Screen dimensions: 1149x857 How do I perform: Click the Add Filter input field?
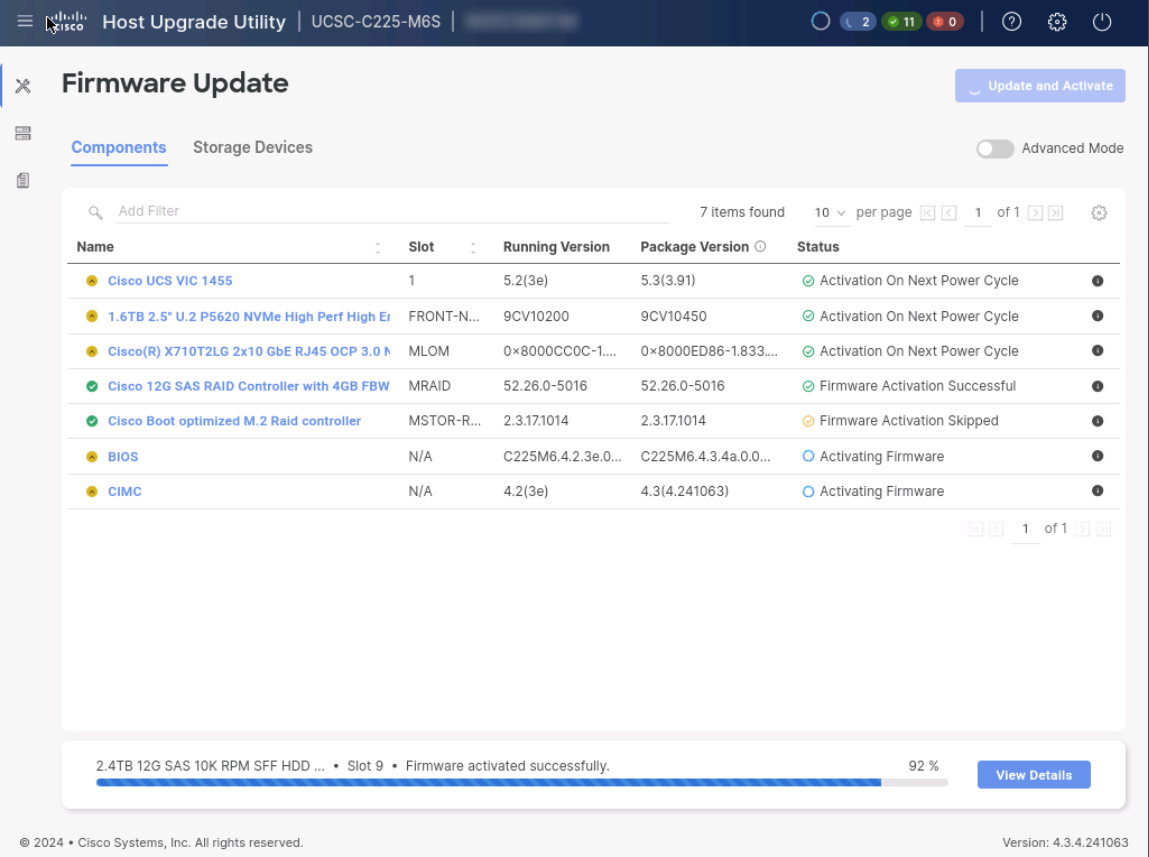coord(392,211)
